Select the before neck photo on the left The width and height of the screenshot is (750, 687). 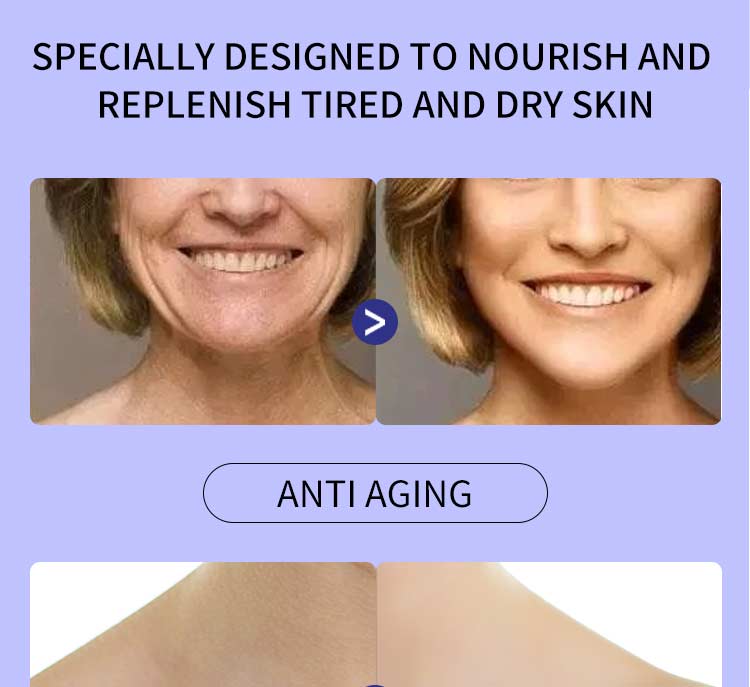(x=203, y=624)
